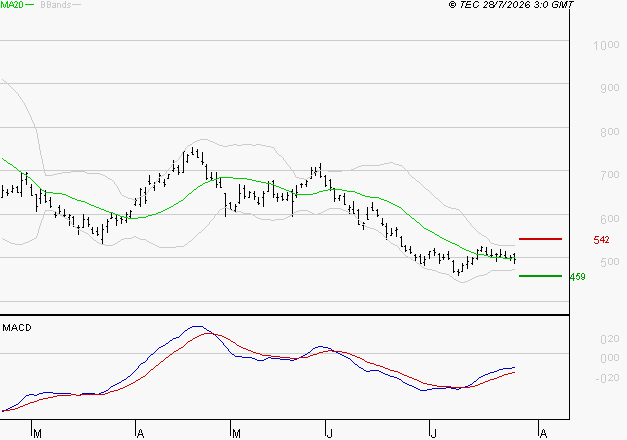Click the green 459 support value

577,277
